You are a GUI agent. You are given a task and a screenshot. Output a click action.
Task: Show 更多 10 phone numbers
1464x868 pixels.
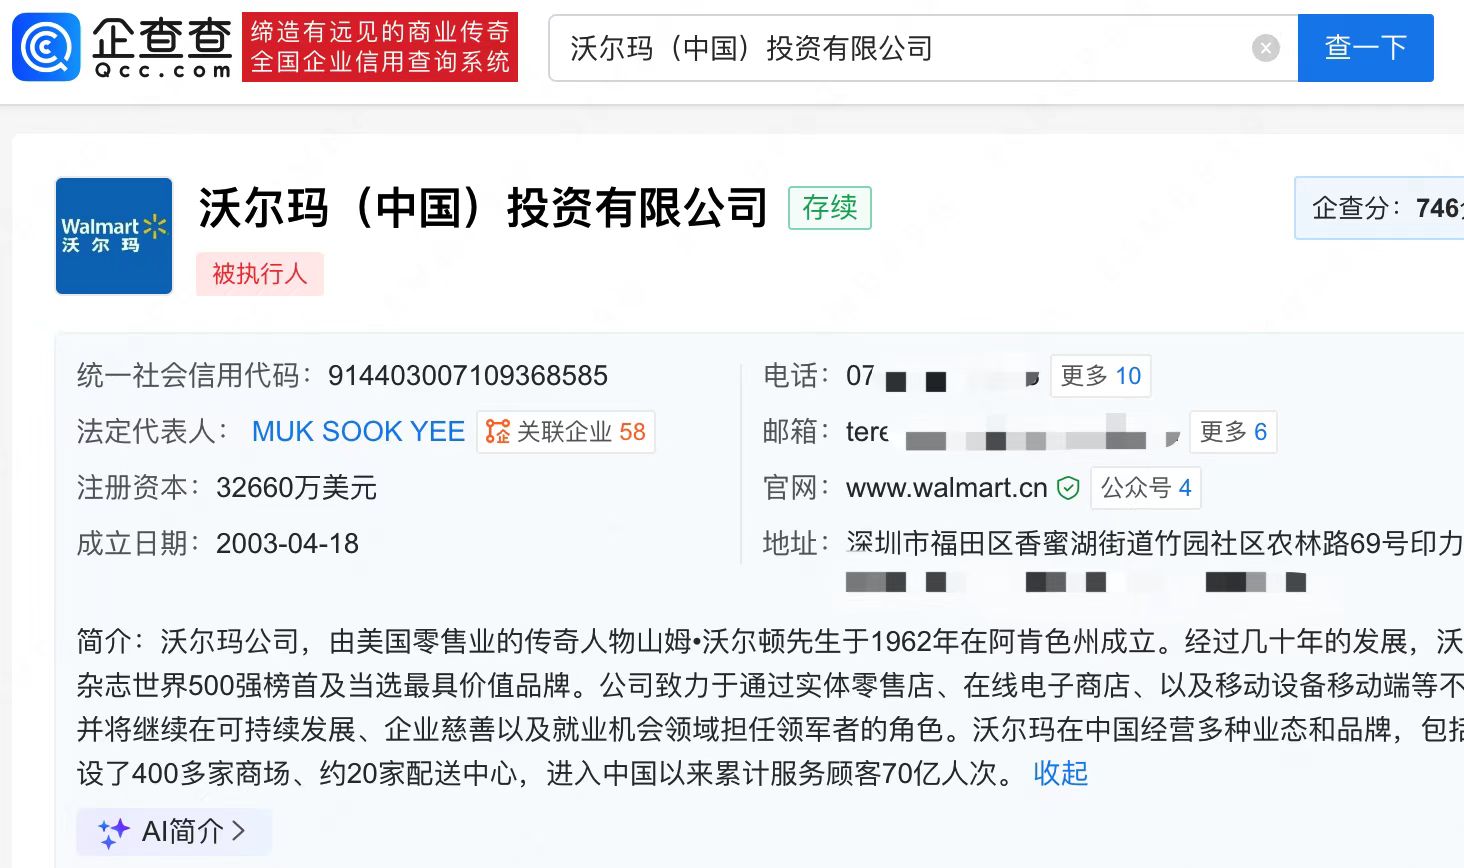pos(1100,376)
